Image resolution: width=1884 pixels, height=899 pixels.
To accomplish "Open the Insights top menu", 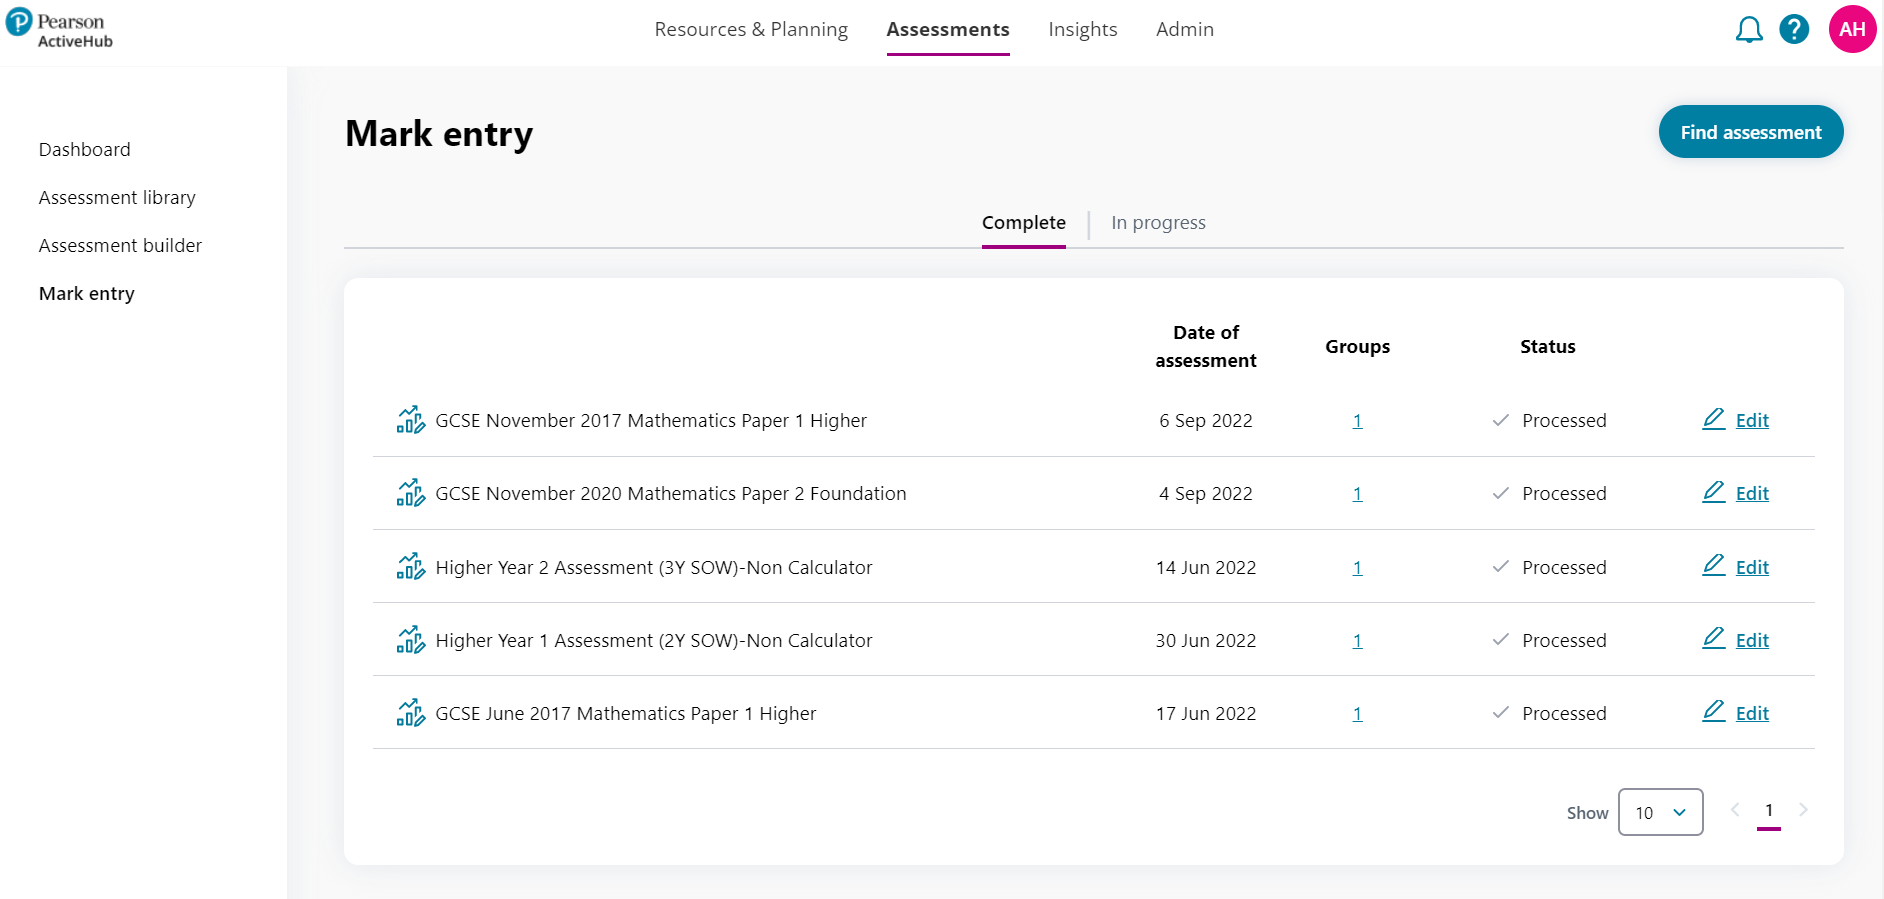I will click(1082, 30).
